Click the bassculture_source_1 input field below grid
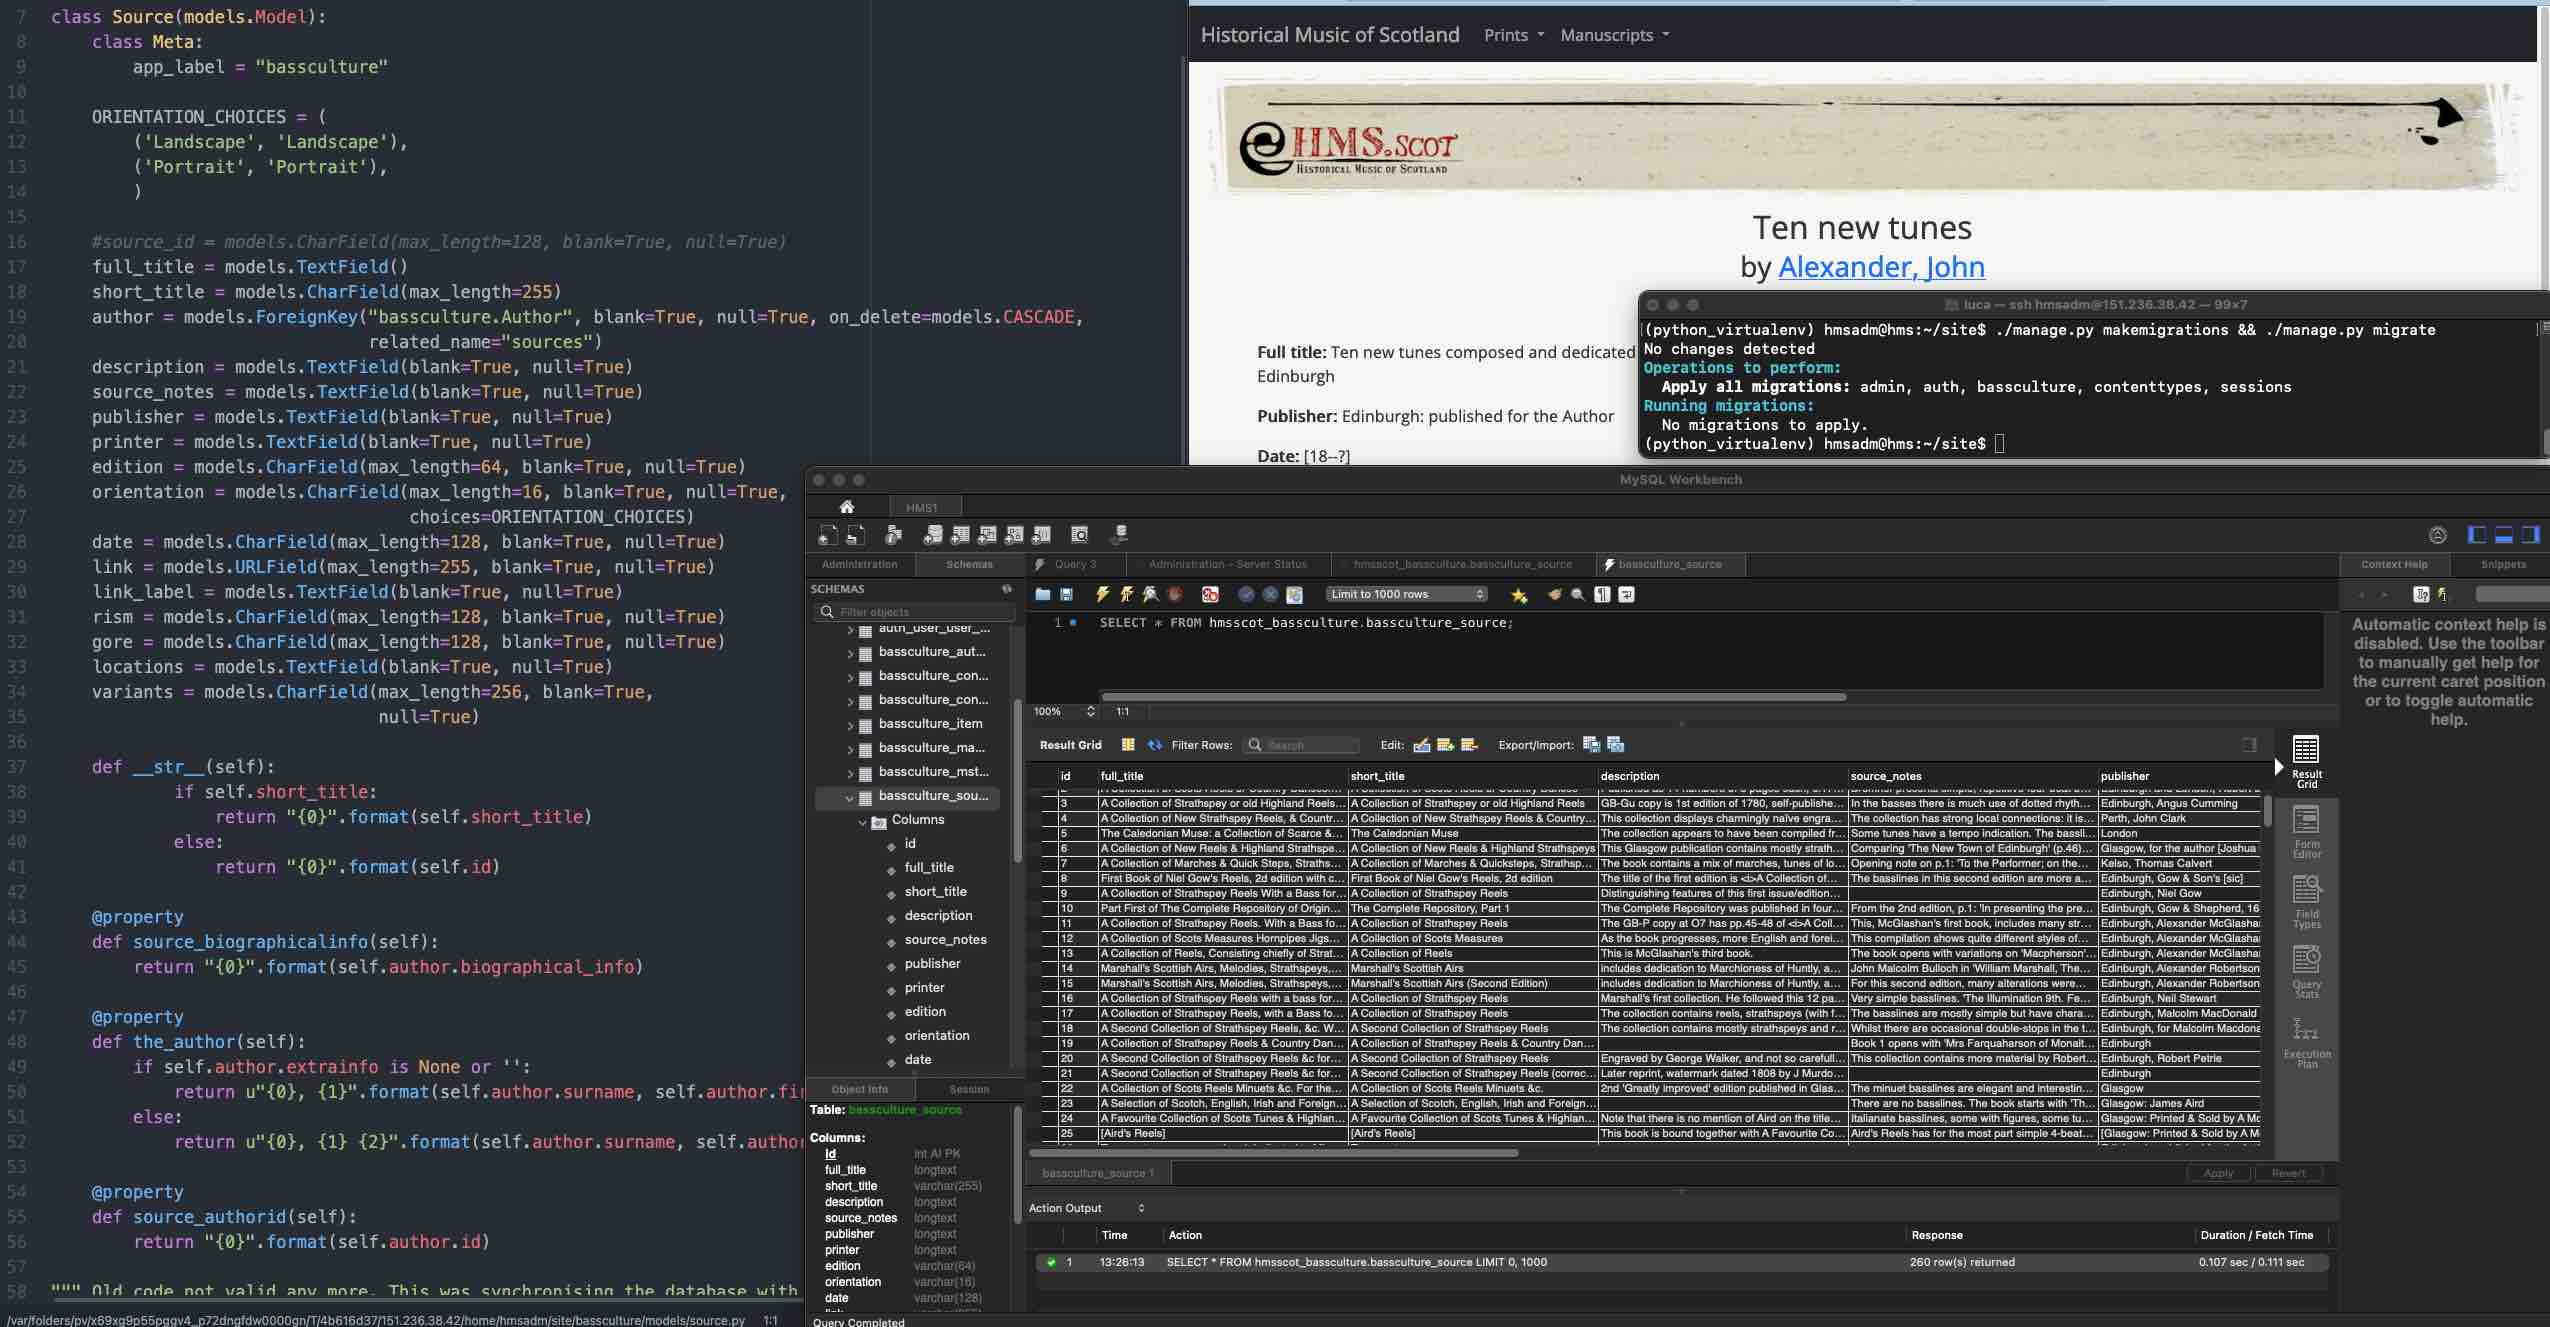The image size is (2550, 1327). tap(1098, 1172)
